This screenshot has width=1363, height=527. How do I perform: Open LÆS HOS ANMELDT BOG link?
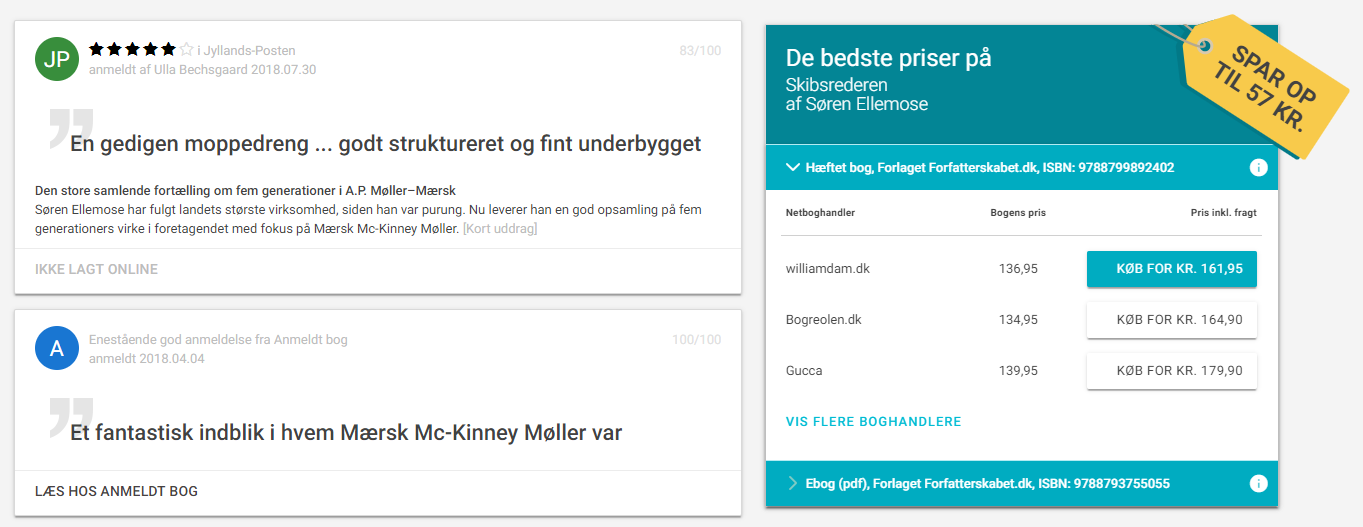[x=116, y=491]
